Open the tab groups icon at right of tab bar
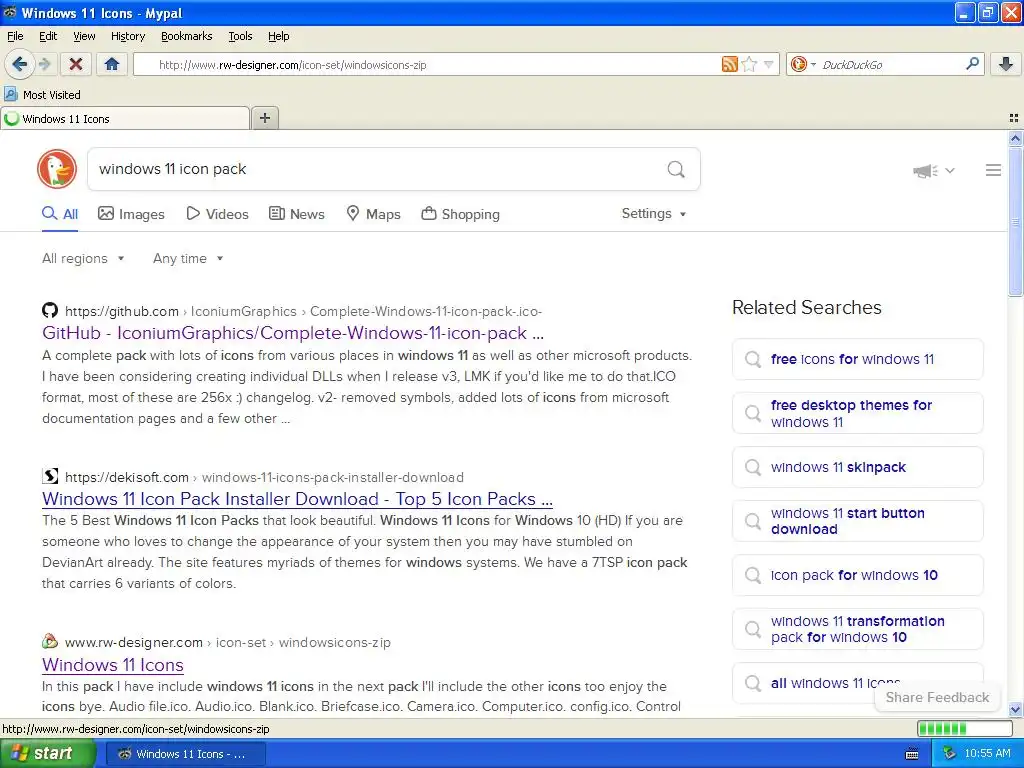Image resolution: width=1024 pixels, height=768 pixels. point(1014,118)
